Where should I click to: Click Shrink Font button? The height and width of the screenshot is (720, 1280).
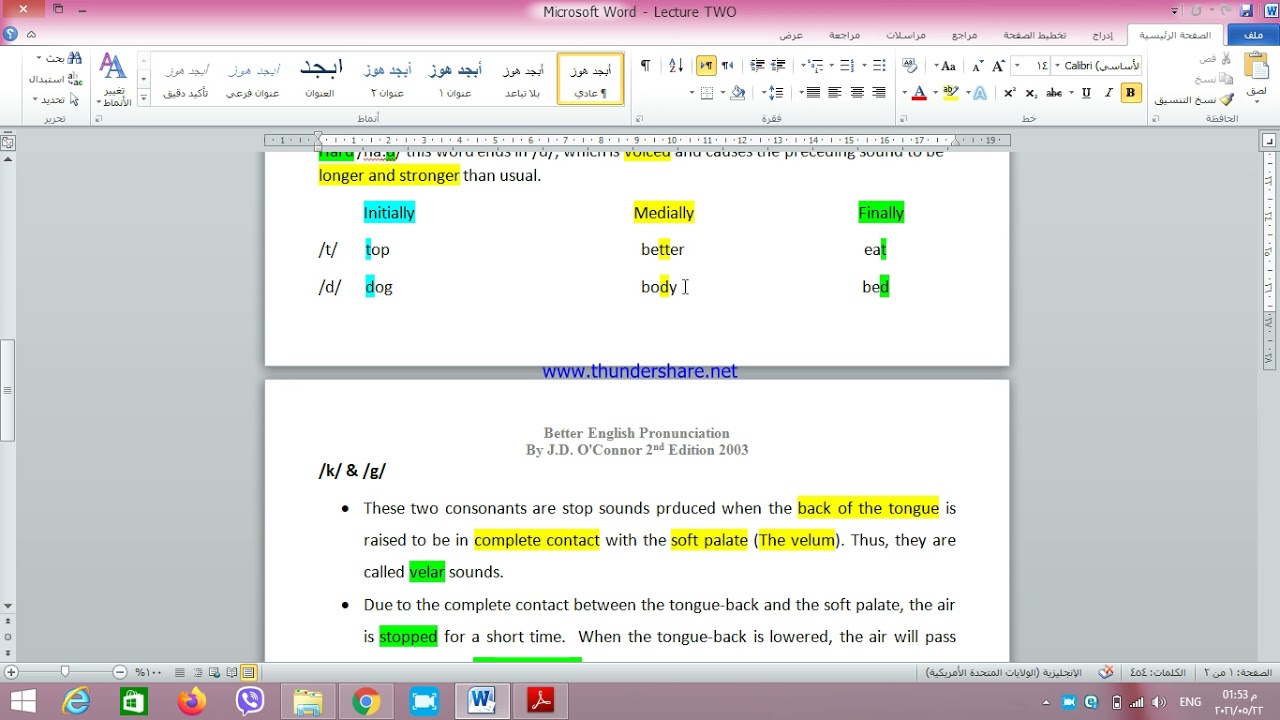(x=978, y=65)
